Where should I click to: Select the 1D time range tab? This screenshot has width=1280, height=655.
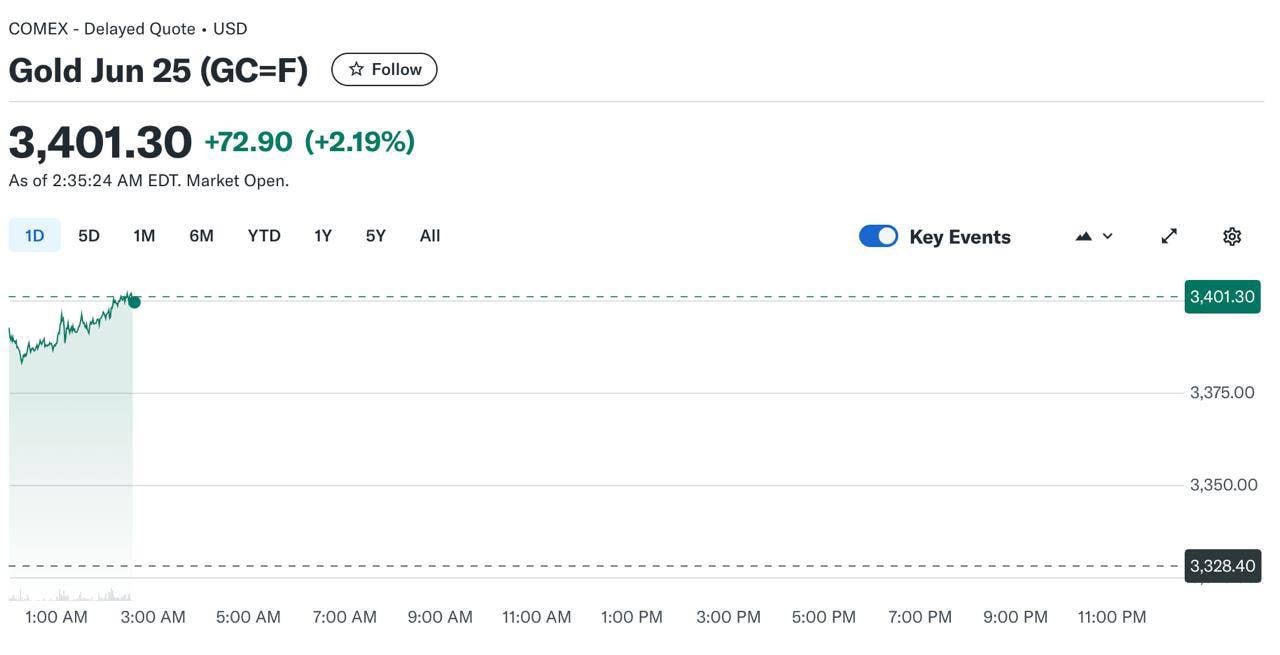[x=35, y=236]
